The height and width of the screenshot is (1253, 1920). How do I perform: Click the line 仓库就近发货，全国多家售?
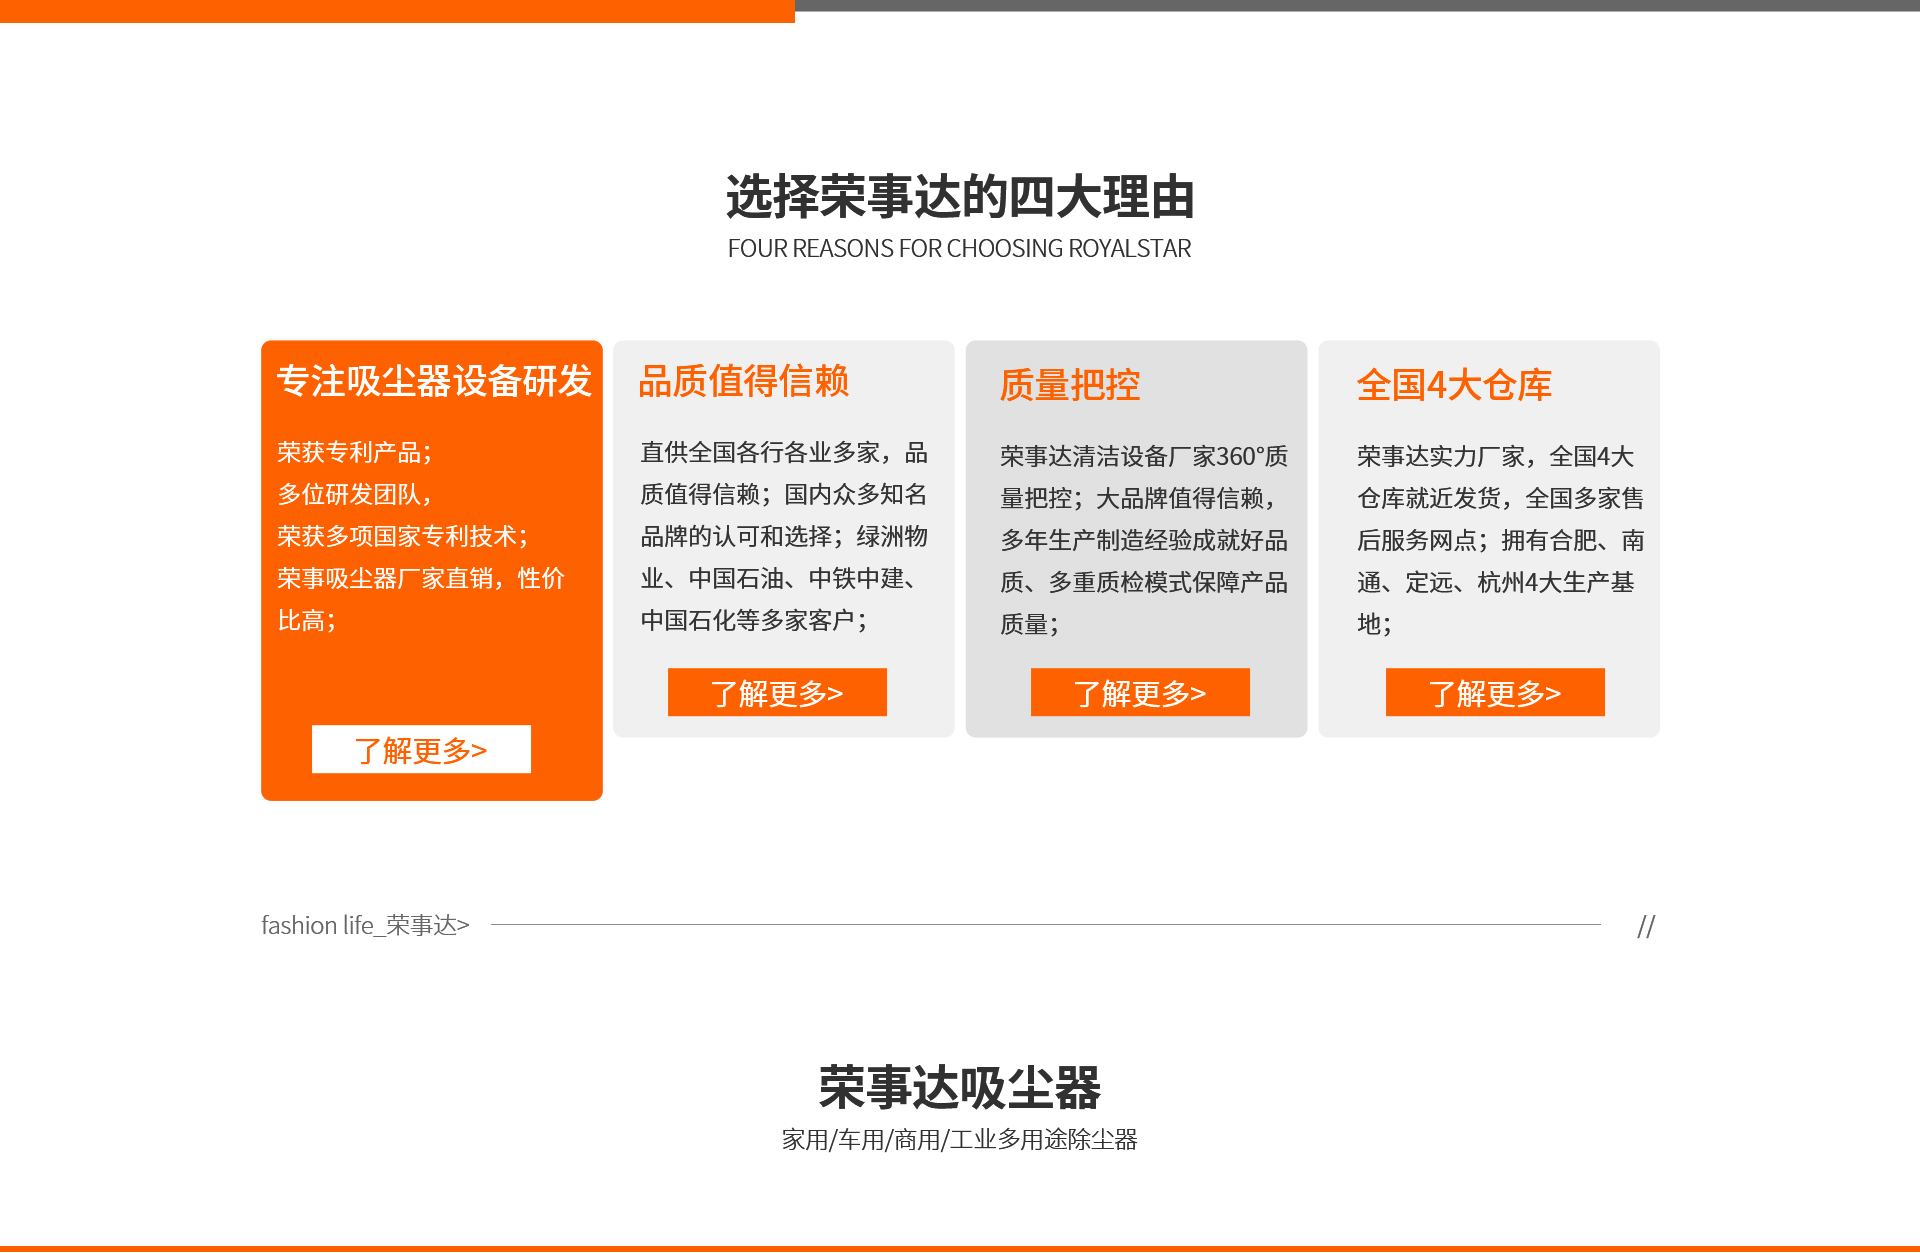click(1500, 498)
